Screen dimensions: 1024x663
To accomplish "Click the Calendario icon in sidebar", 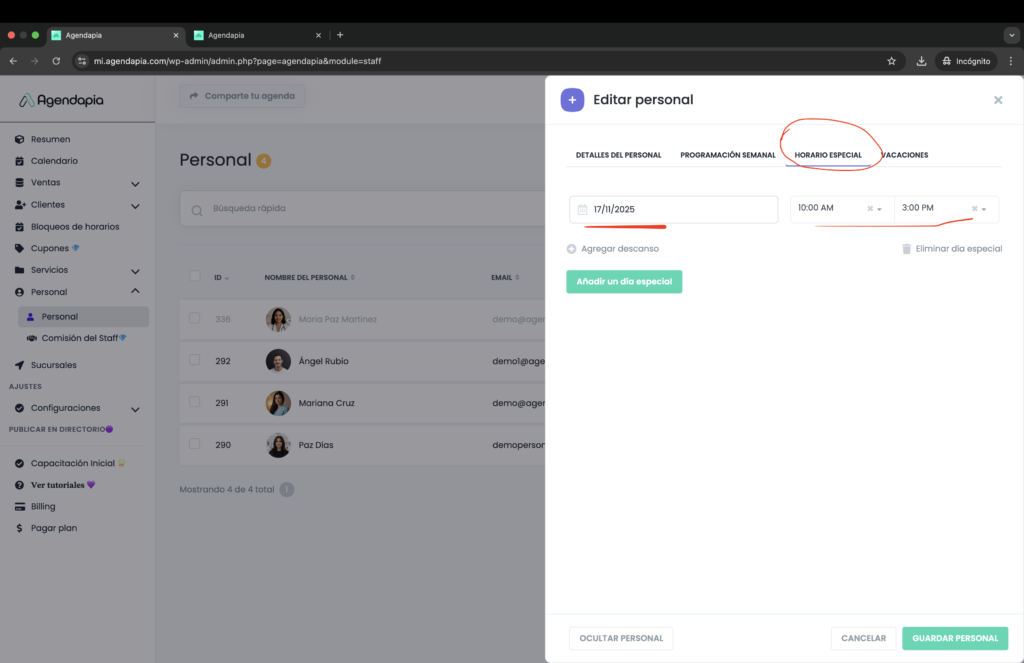I will tap(20, 161).
